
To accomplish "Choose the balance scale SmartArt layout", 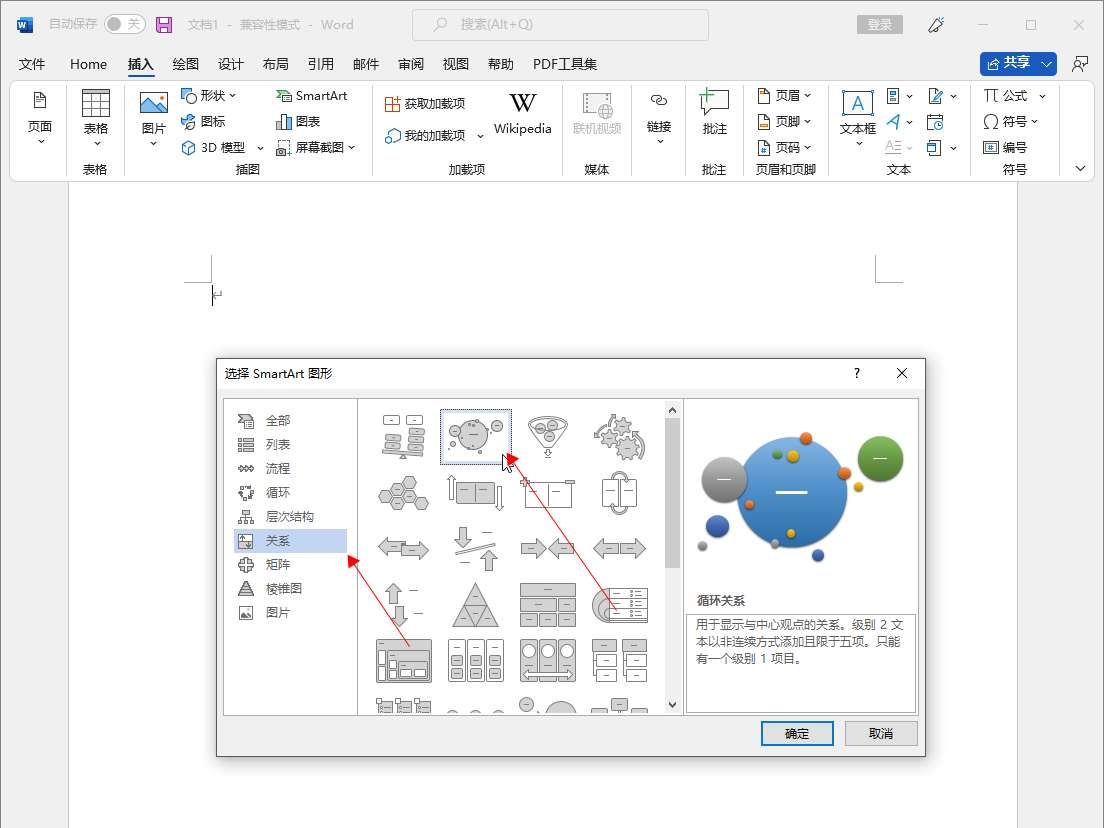I will click(403, 437).
